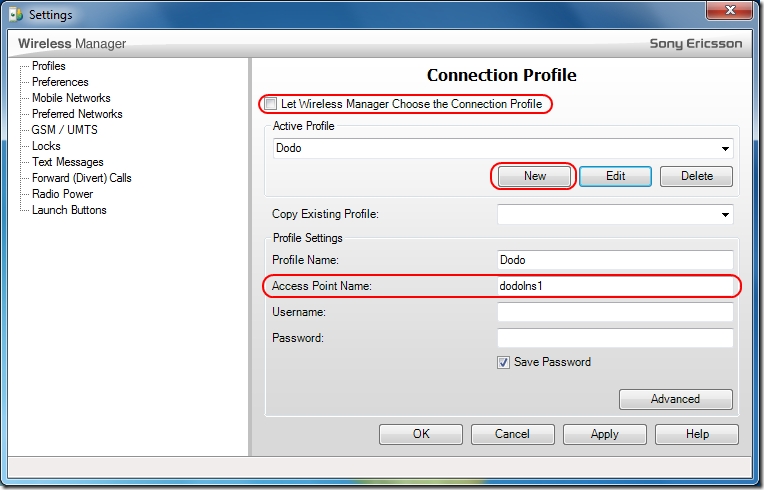The height and width of the screenshot is (490, 764).
Task: Click the New profile button
Action: pyautogui.click(x=534, y=176)
